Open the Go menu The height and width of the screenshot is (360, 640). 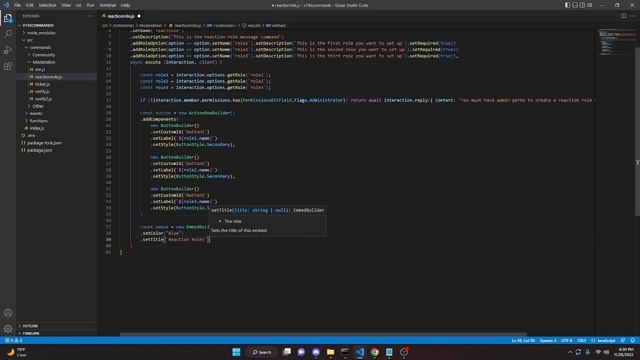tap(78, 5)
